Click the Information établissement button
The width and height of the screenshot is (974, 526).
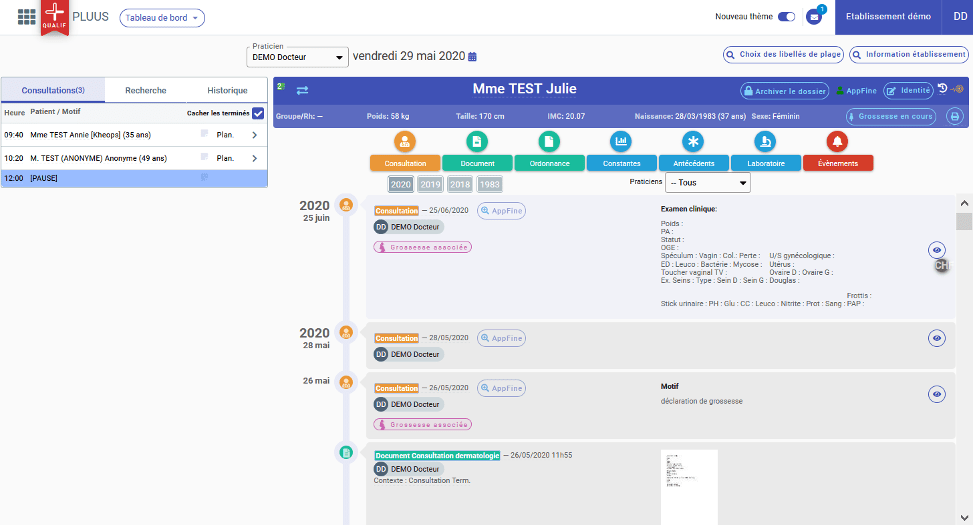click(x=909, y=55)
